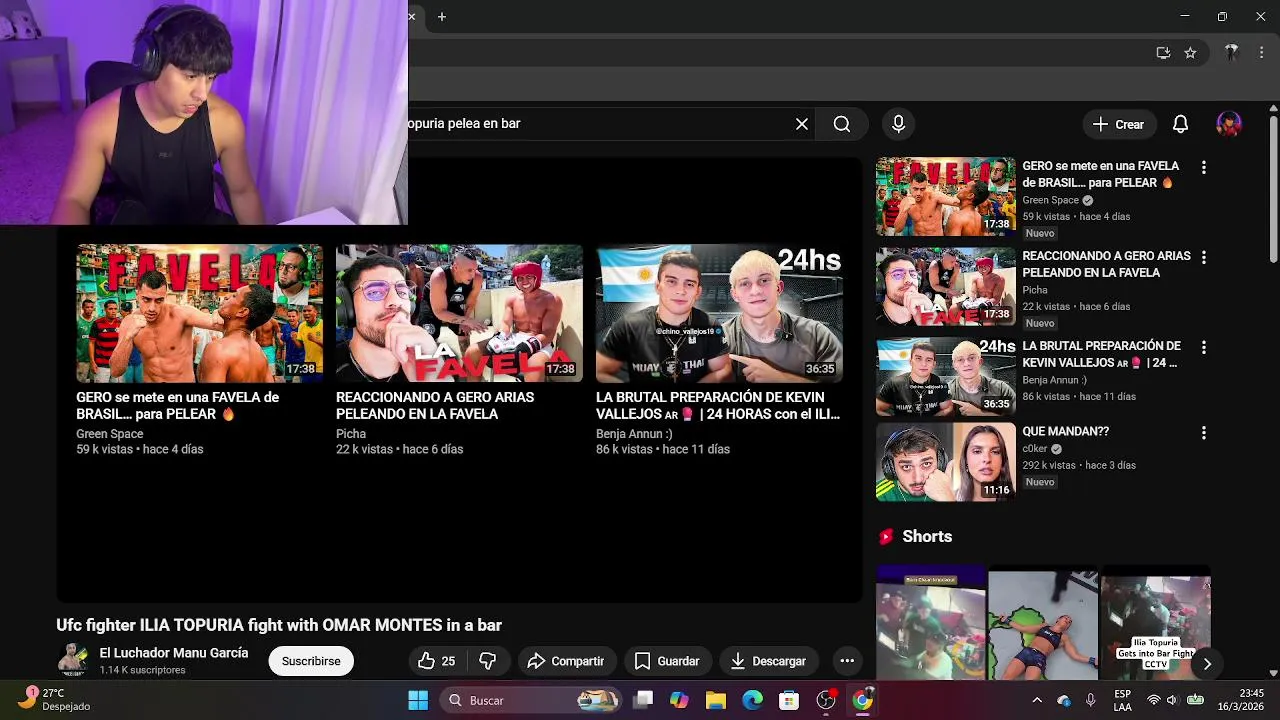Viewport: 1280px width, 720px height.
Task: Click the taskbar microphone tray icon
Action: (x=1090, y=700)
